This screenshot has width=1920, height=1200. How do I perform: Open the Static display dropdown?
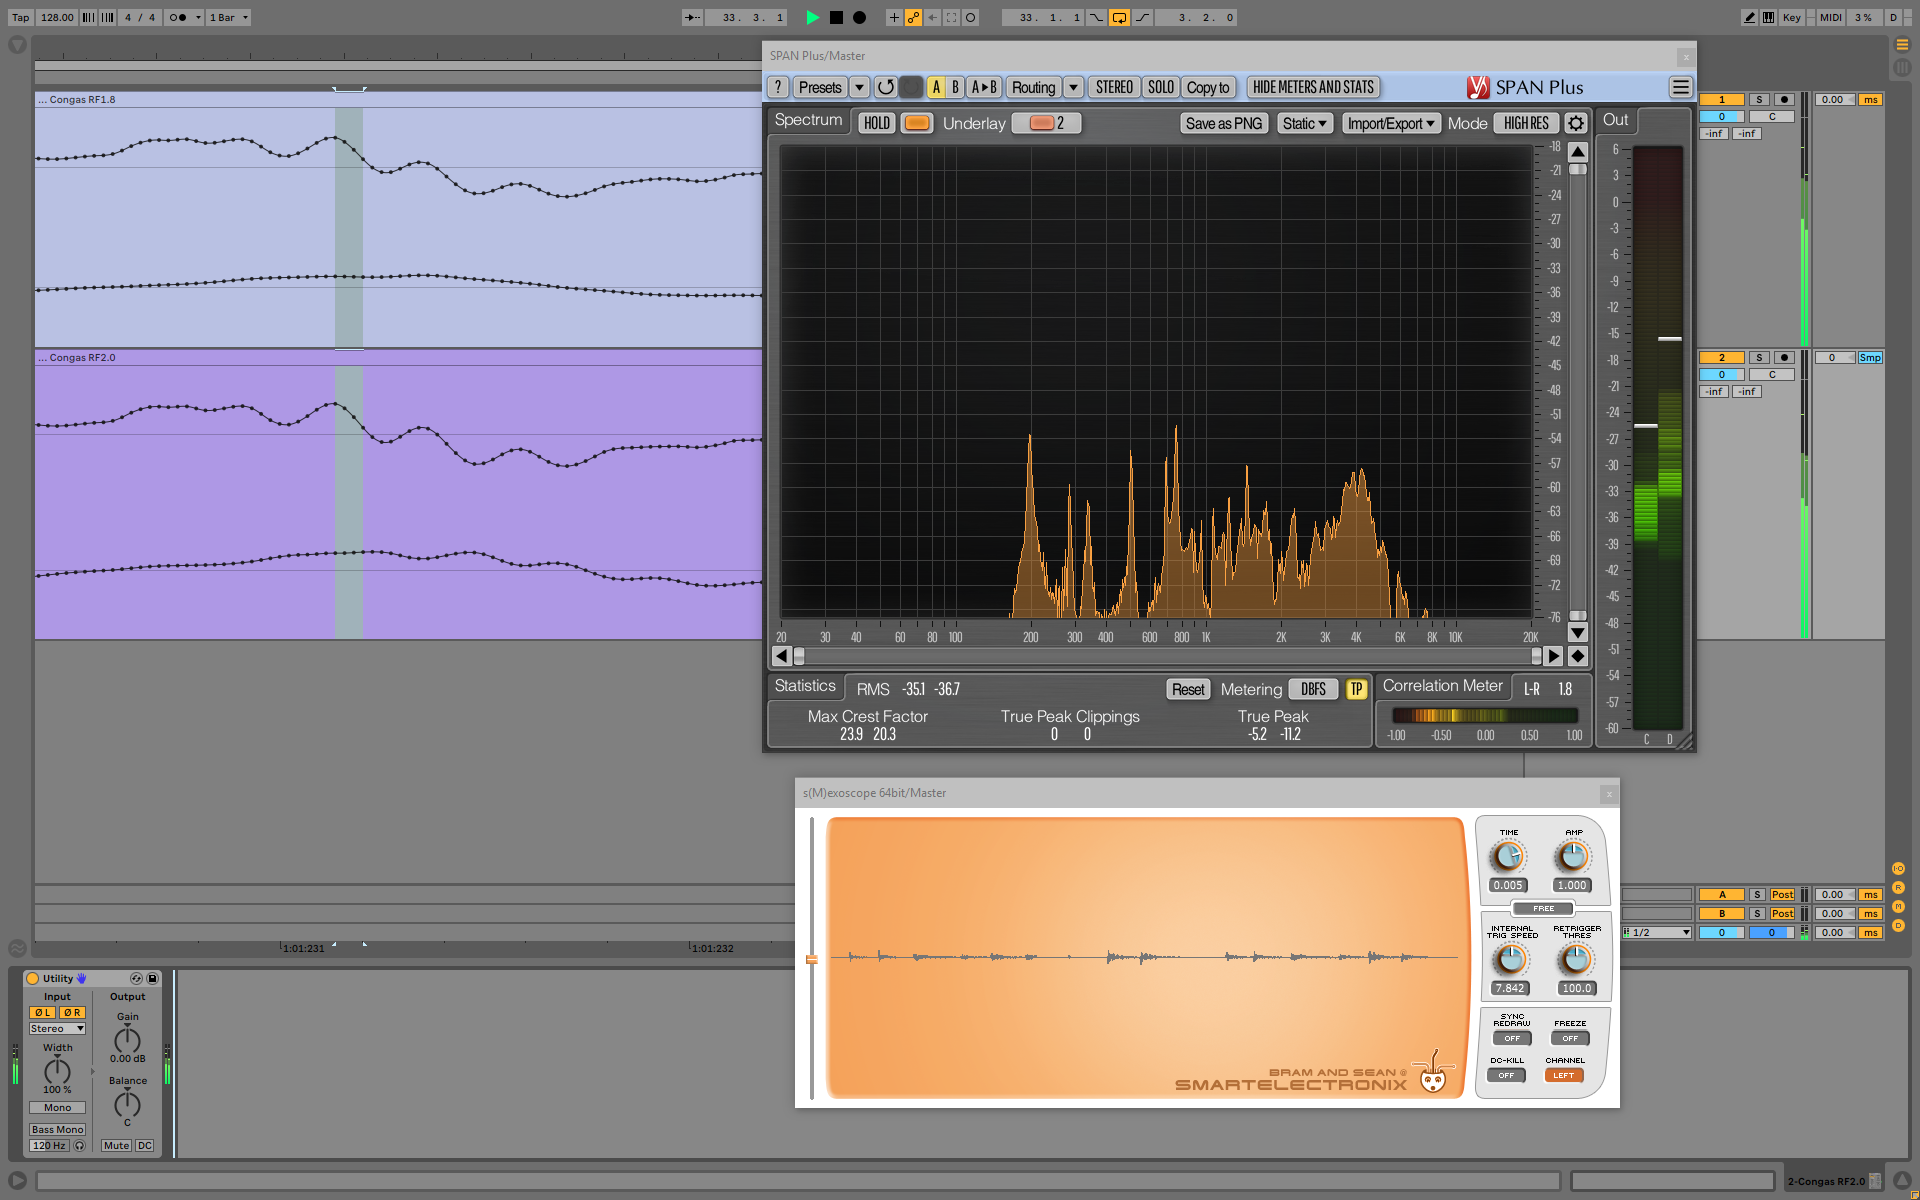tap(1304, 123)
